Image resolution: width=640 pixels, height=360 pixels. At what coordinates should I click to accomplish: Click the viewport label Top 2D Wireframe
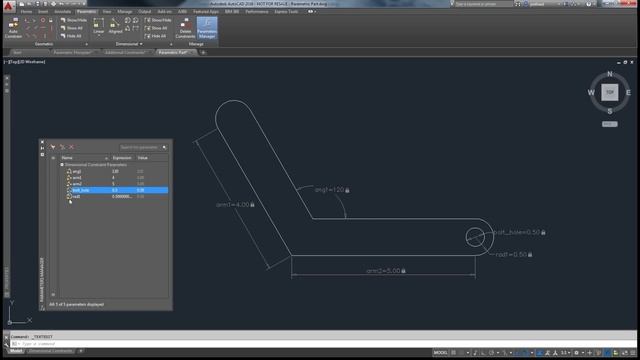pos(25,62)
